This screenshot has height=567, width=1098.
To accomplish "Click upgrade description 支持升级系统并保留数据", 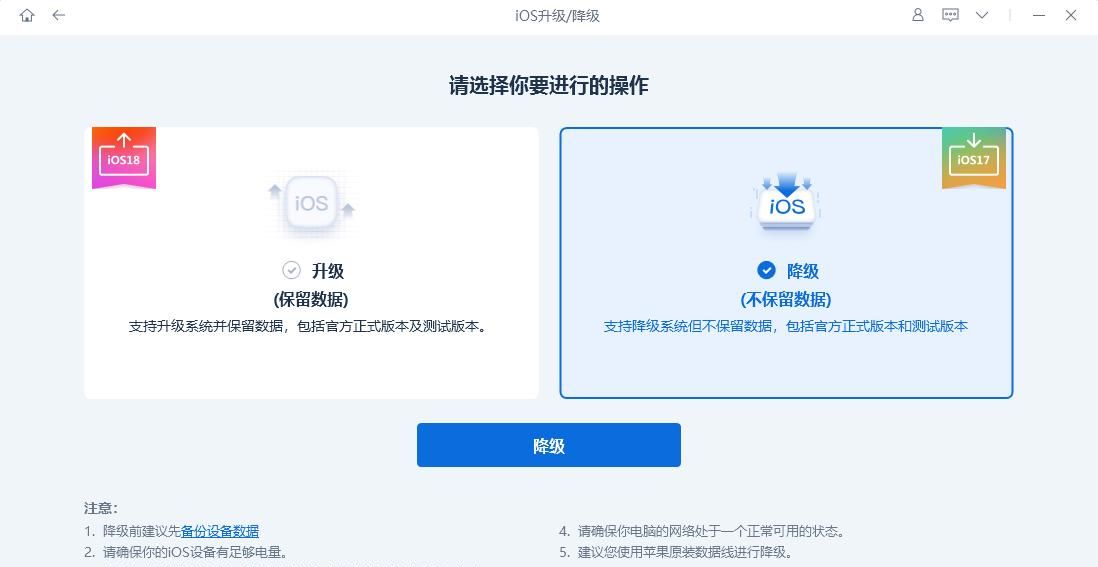I will (x=307, y=326).
